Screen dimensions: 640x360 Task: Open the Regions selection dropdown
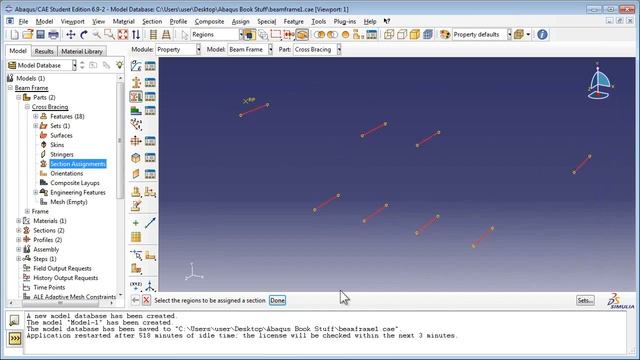point(241,35)
